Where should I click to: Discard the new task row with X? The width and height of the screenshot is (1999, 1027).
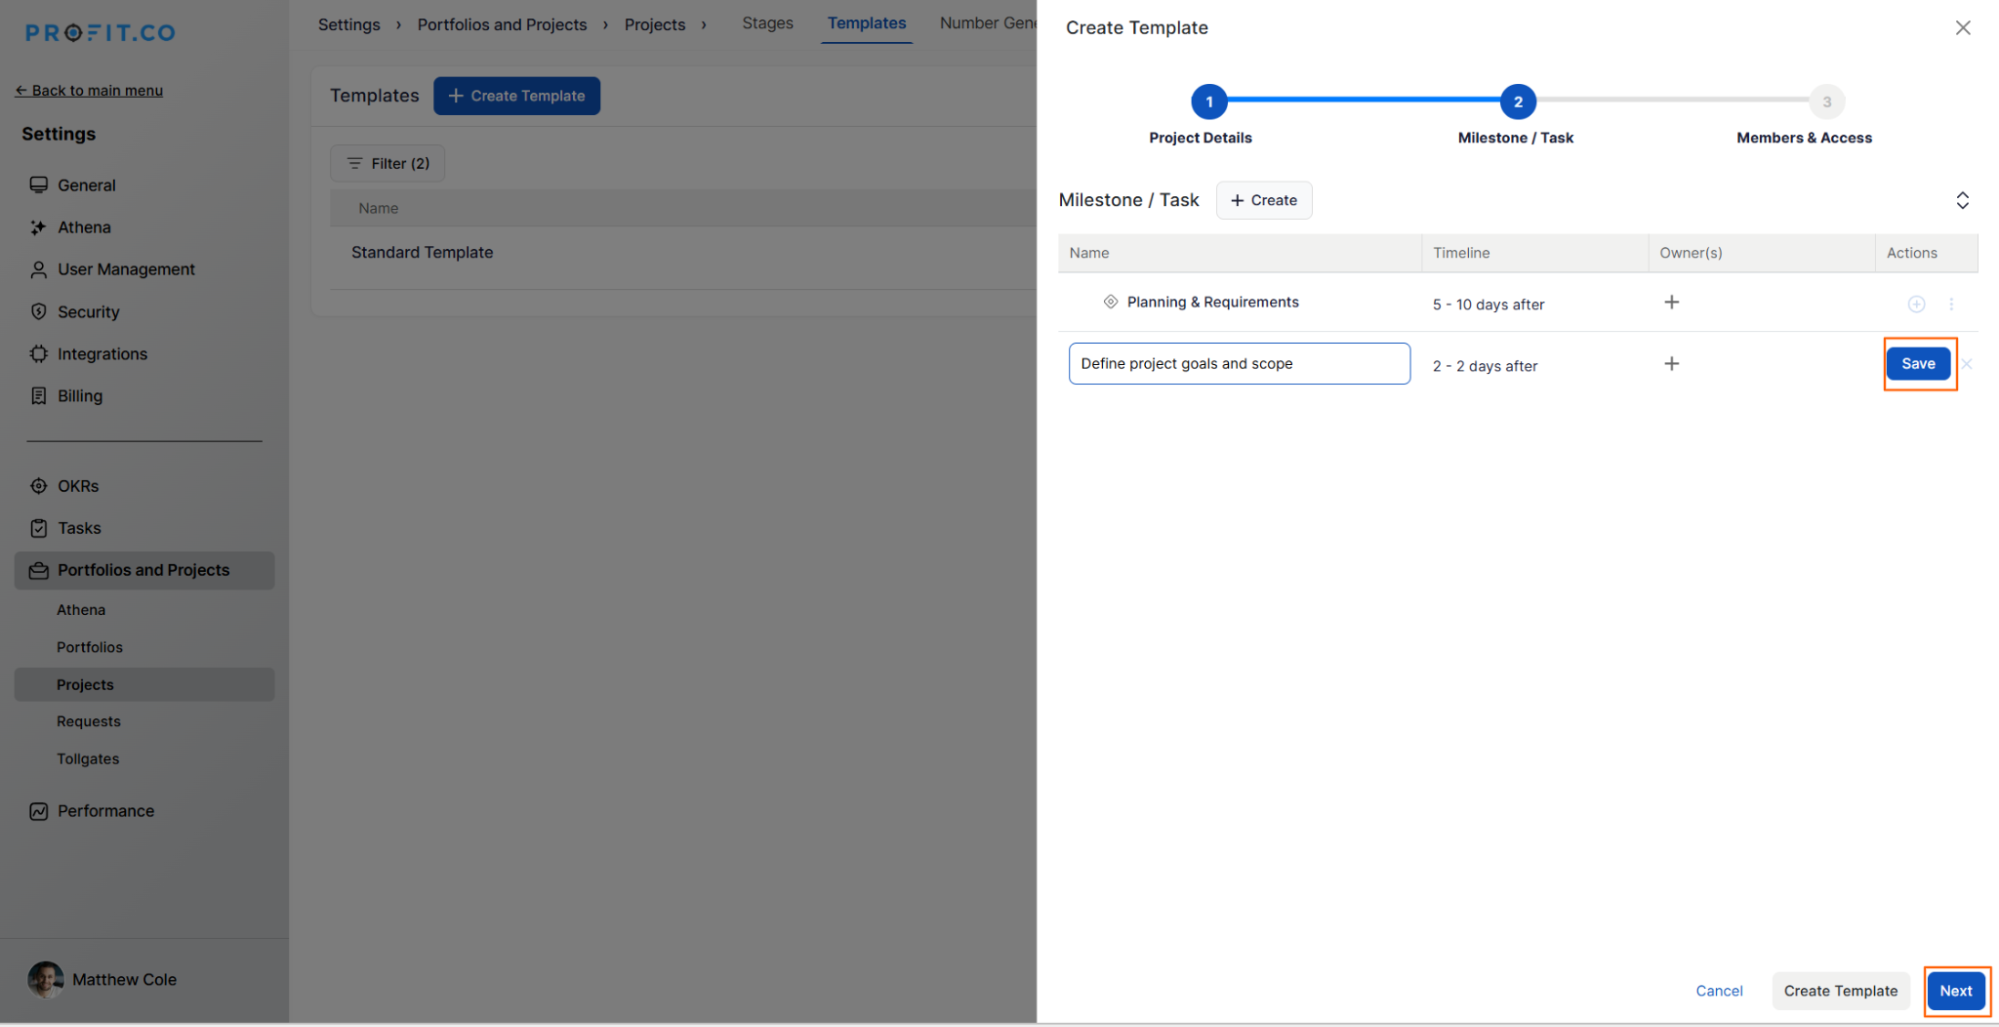point(1967,364)
